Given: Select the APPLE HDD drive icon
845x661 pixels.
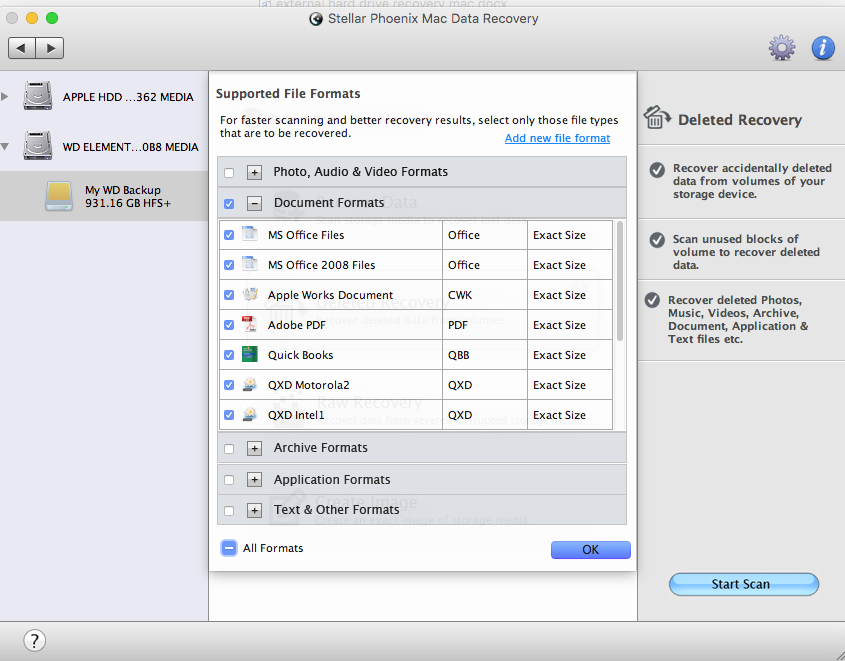Looking at the screenshot, I should coord(38,96).
